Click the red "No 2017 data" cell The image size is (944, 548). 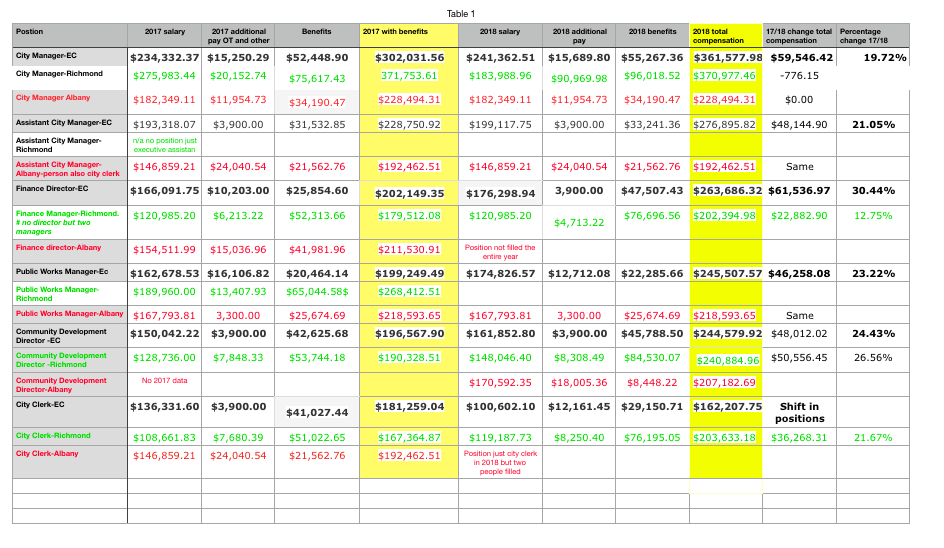click(164, 381)
